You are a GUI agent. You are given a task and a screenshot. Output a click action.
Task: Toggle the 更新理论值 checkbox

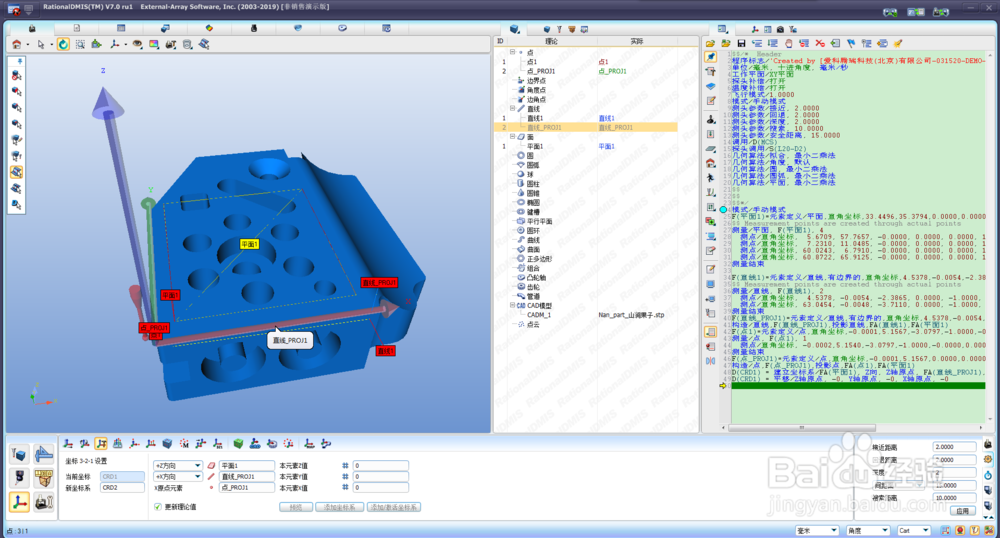[158, 507]
